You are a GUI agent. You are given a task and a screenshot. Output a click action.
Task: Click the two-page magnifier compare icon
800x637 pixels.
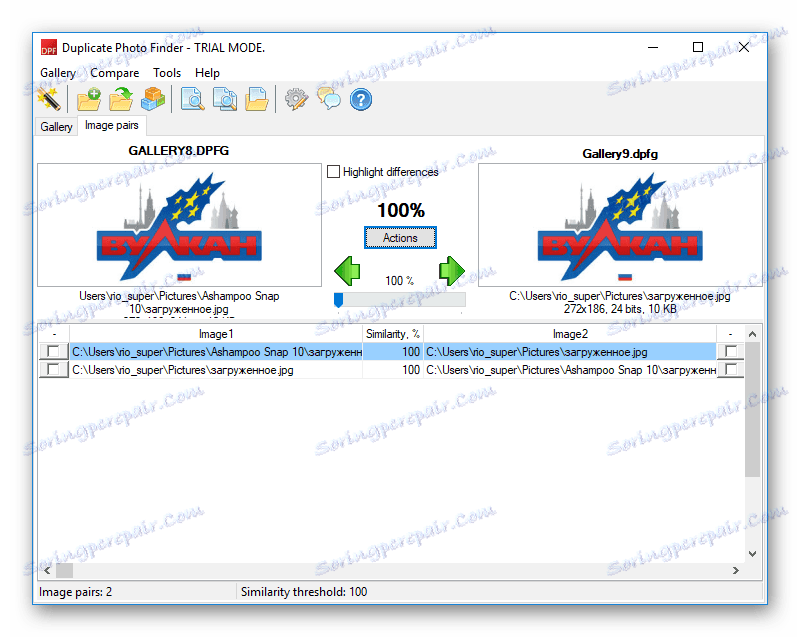point(225,99)
